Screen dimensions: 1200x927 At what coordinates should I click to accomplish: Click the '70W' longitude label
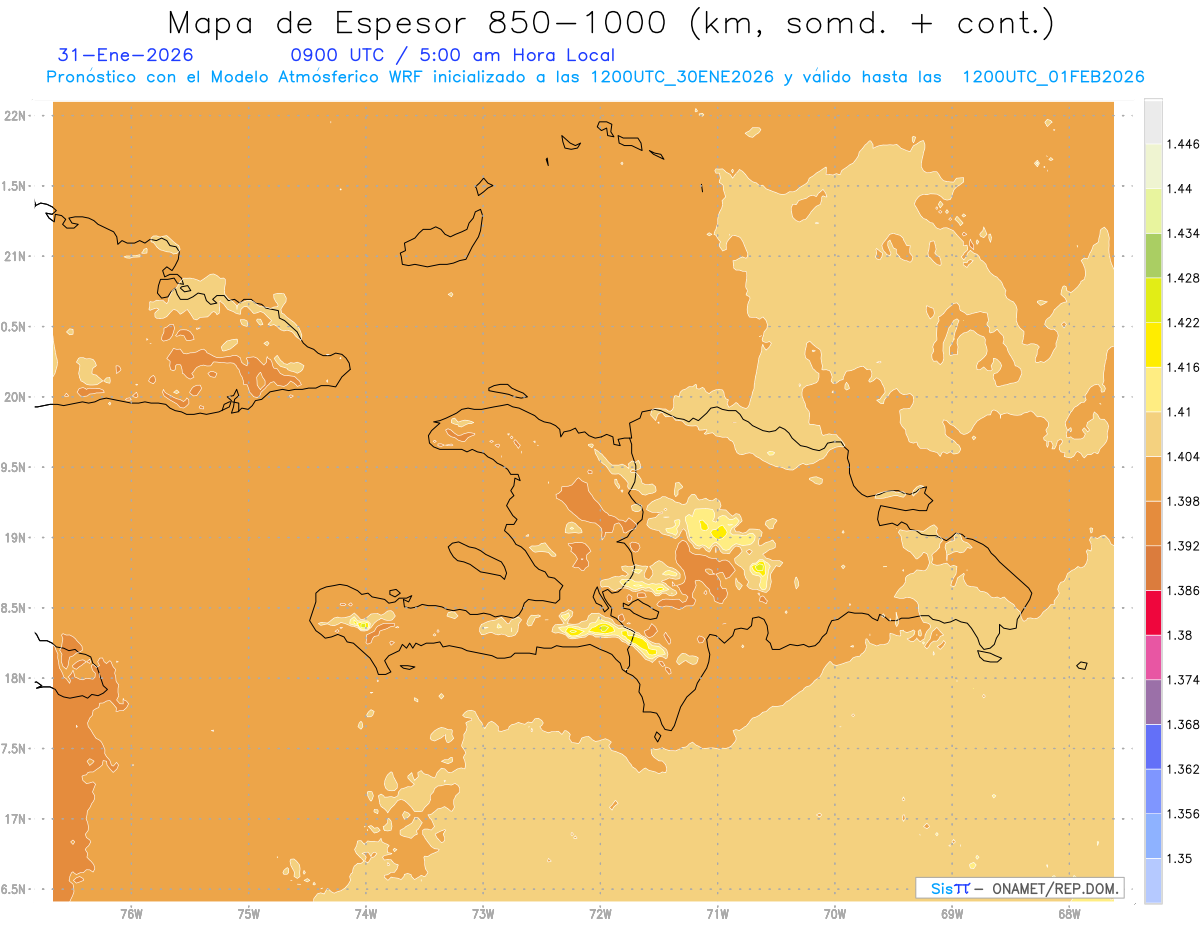click(x=835, y=914)
